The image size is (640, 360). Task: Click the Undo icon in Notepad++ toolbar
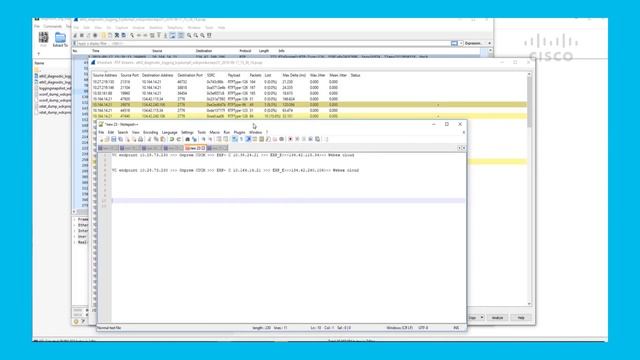[172, 139]
